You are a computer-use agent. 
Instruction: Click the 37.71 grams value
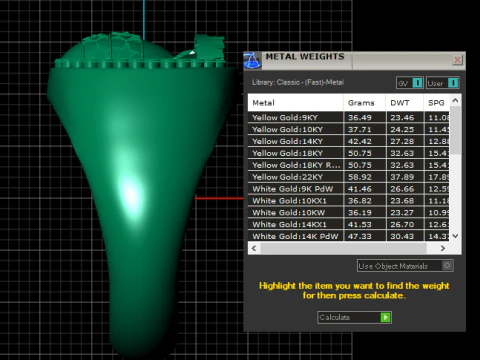tap(360, 129)
